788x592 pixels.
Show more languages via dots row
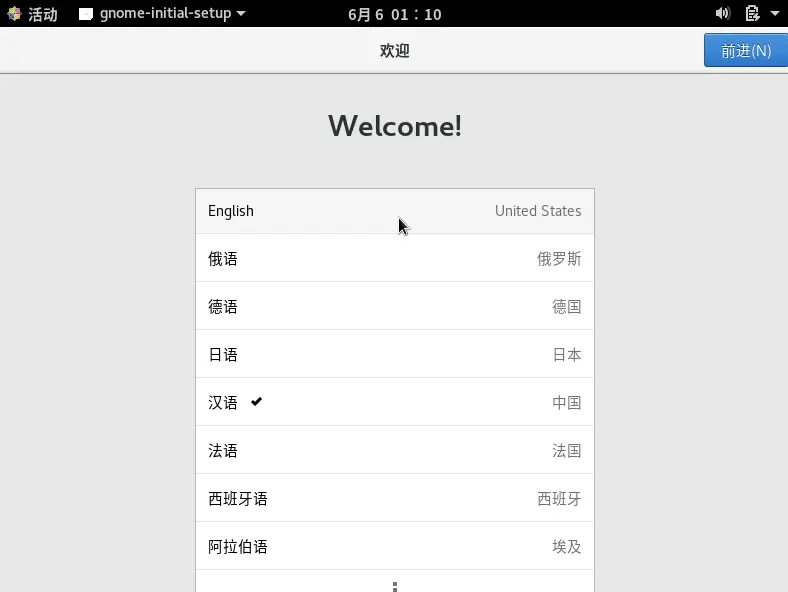(x=395, y=581)
